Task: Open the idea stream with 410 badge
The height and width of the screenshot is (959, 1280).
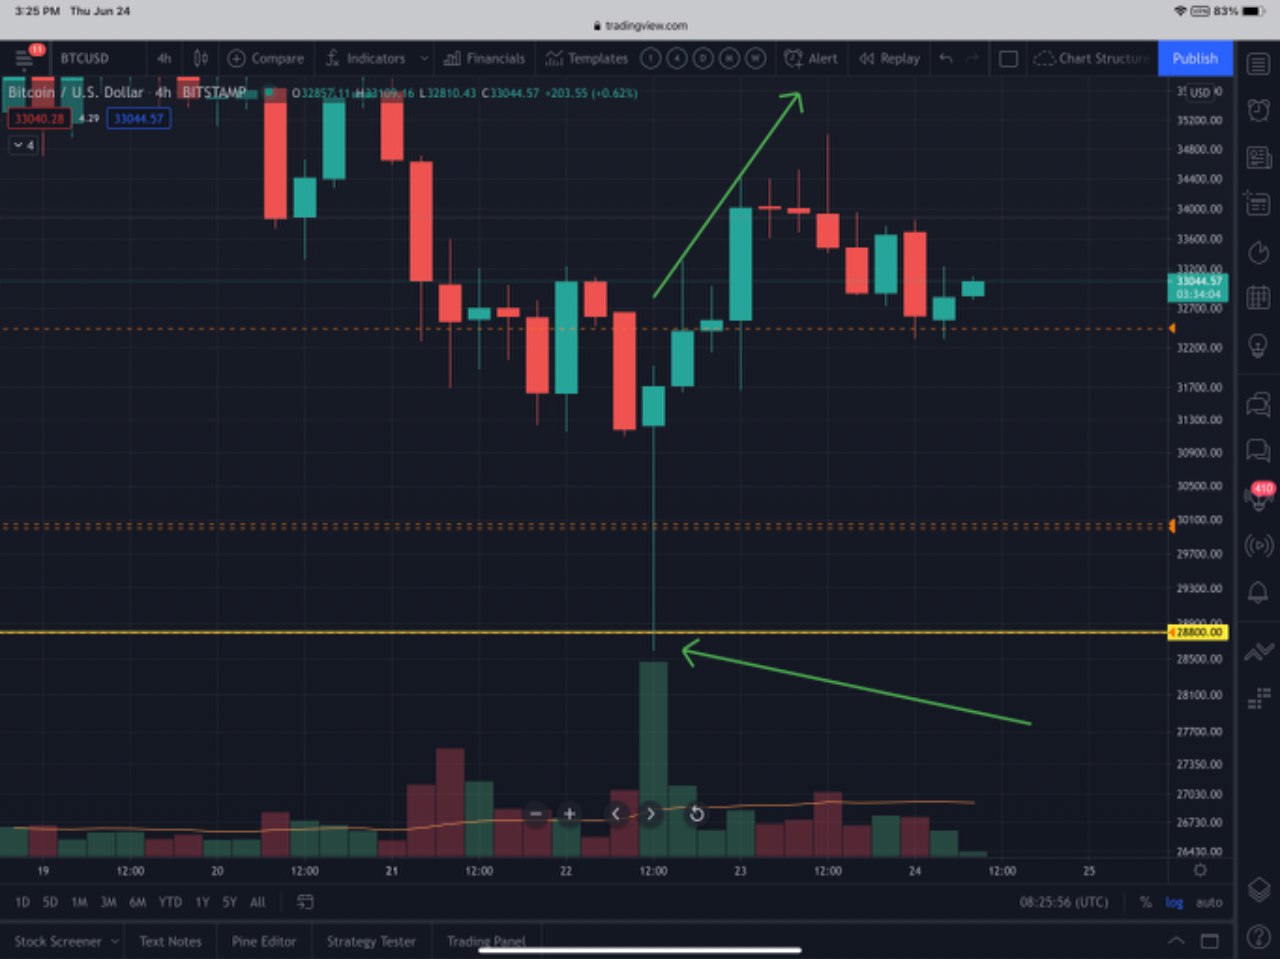Action: (1258, 496)
